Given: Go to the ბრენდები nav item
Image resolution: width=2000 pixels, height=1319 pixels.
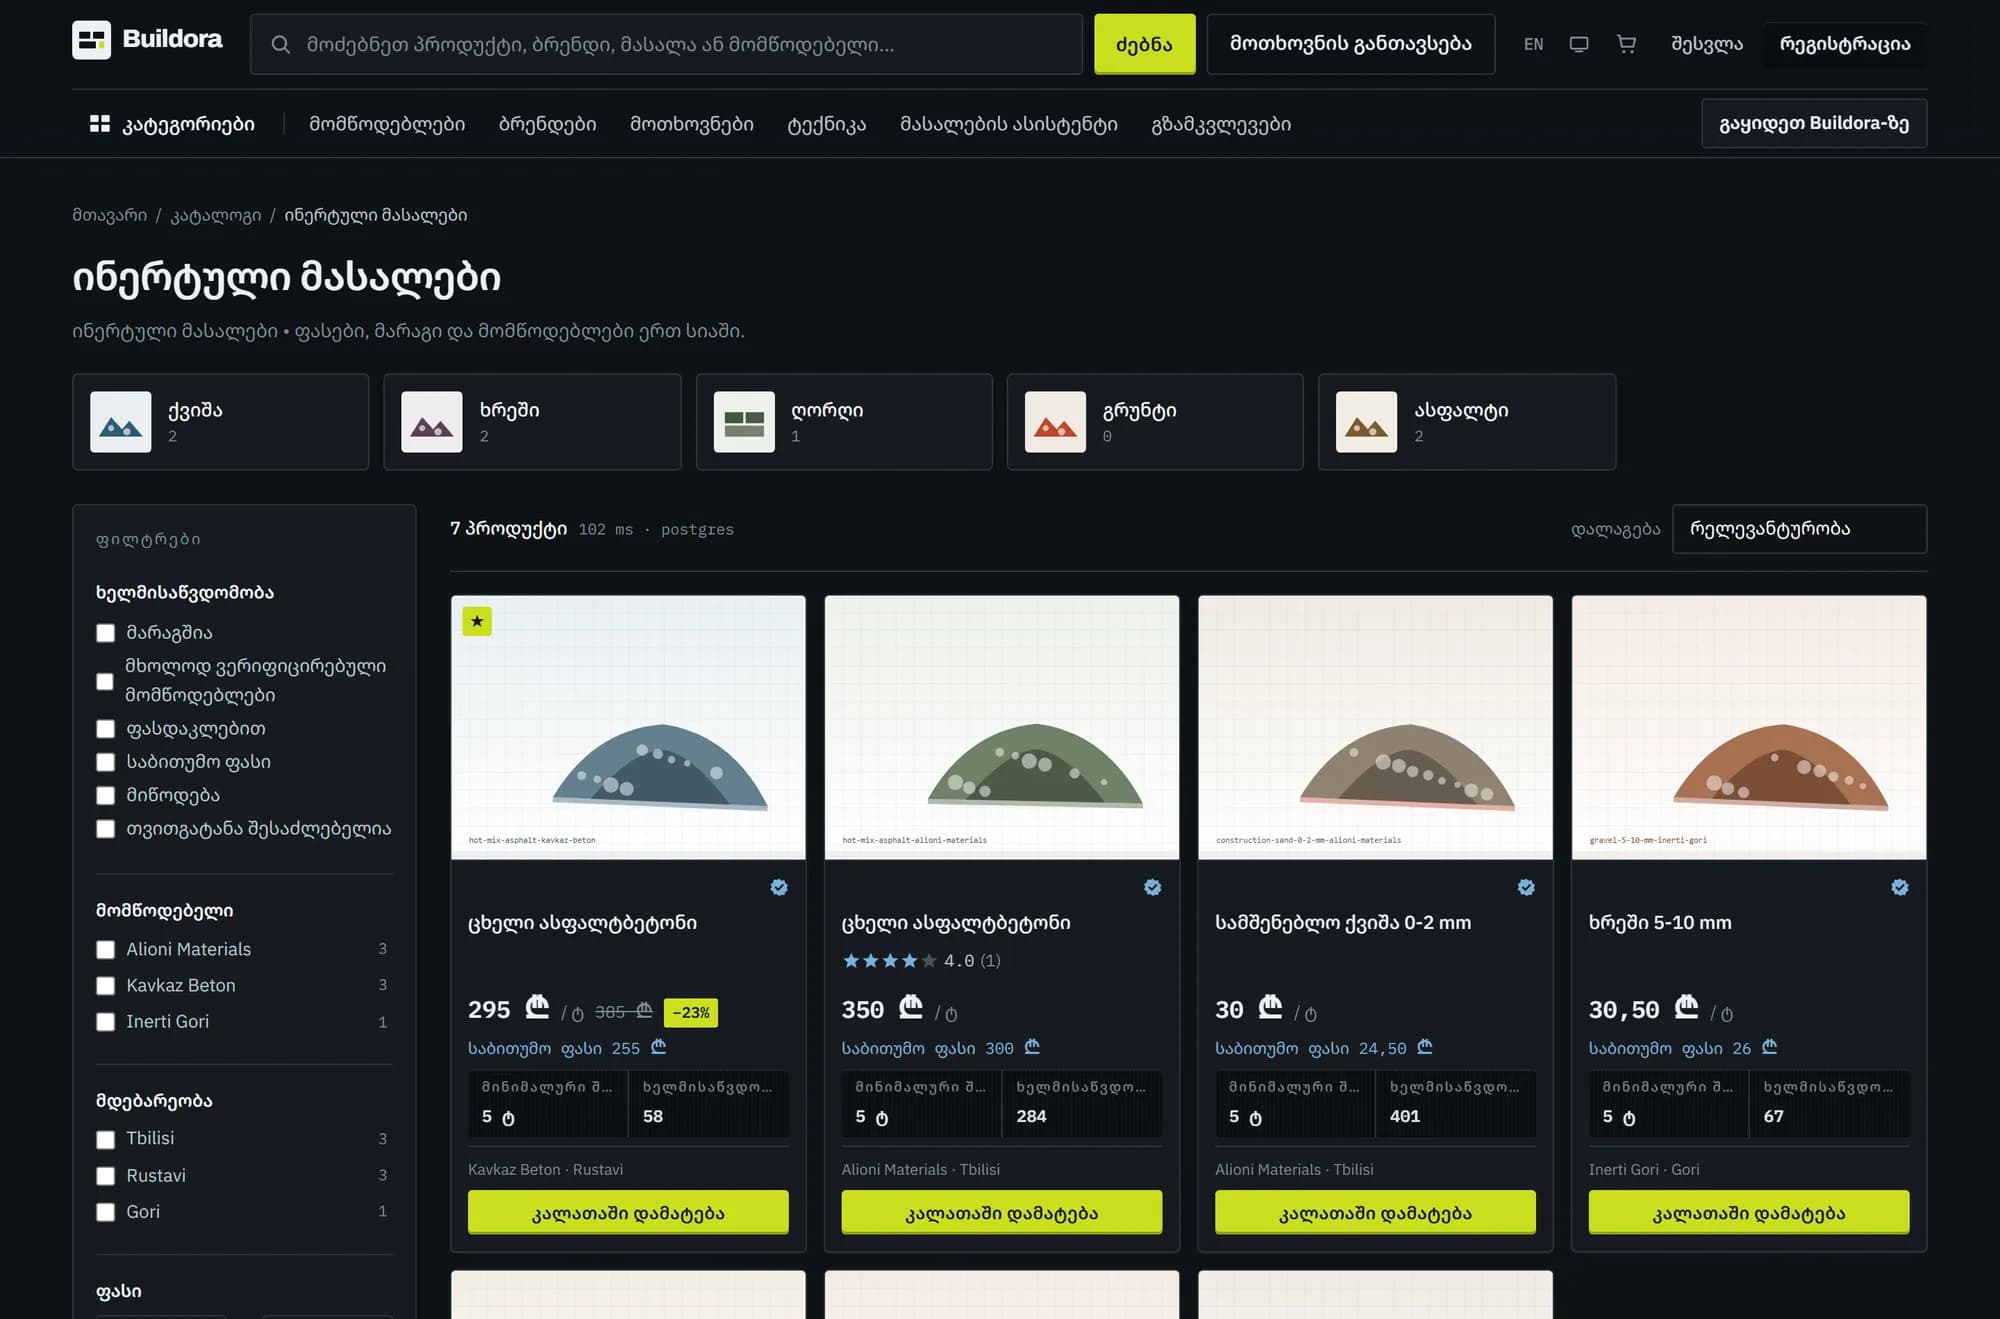Looking at the screenshot, I should (x=547, y=124).
